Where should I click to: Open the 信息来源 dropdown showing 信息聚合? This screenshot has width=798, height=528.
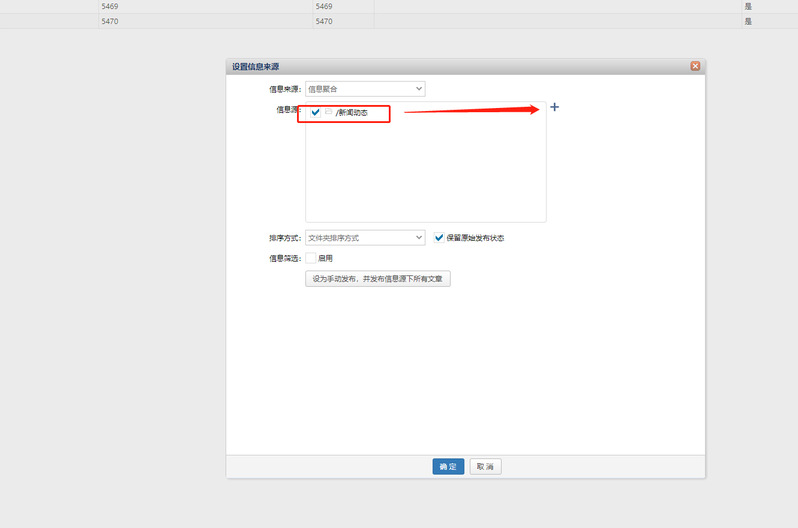364,89
